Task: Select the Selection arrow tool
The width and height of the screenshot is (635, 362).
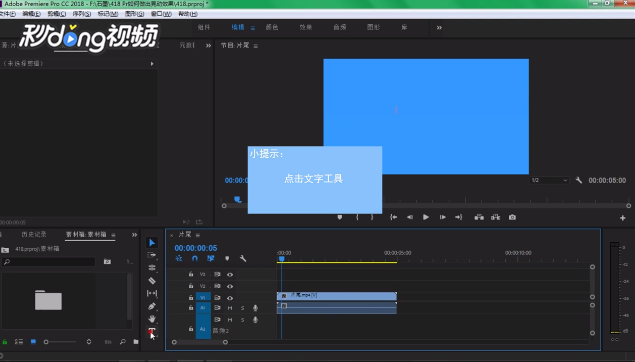Action: [x=152, y=243]
